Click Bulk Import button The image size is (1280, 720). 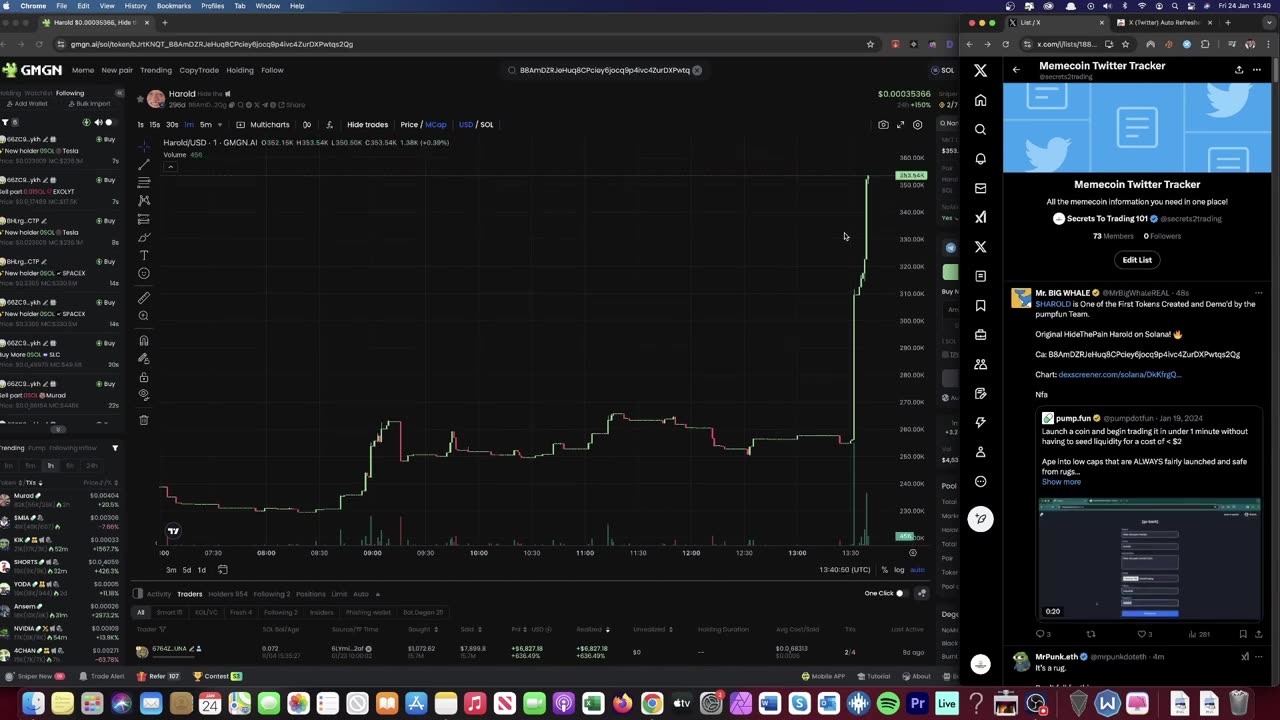pyautogui.click(x=88, y=104)
